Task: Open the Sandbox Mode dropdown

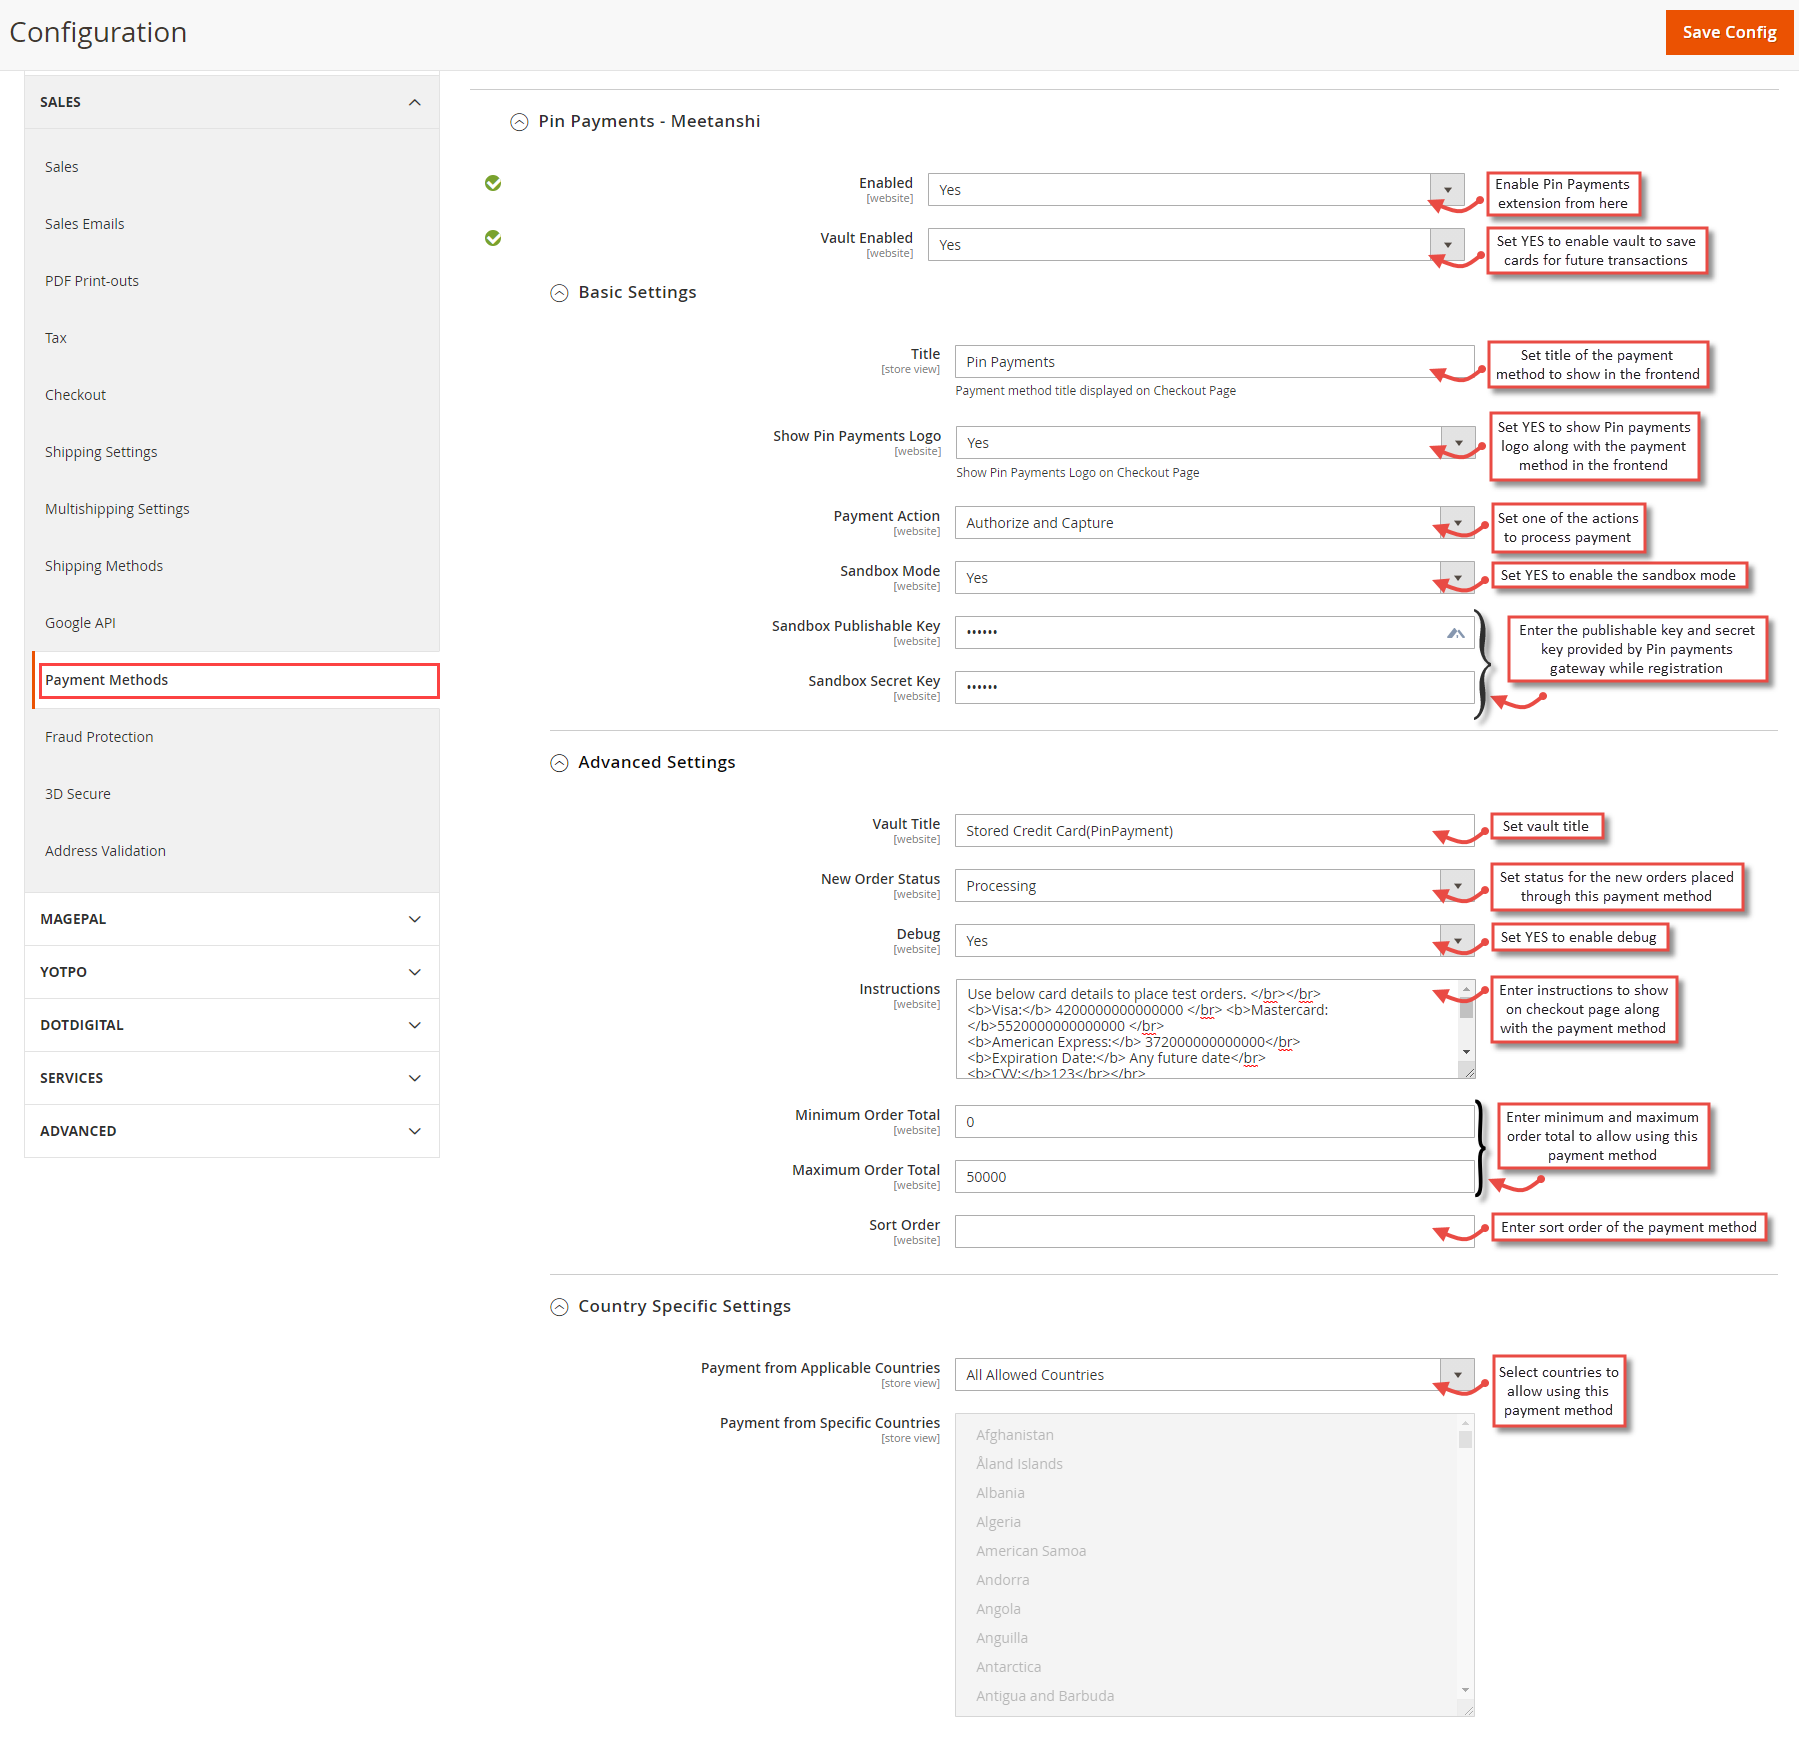Action: click(1214, 578)
